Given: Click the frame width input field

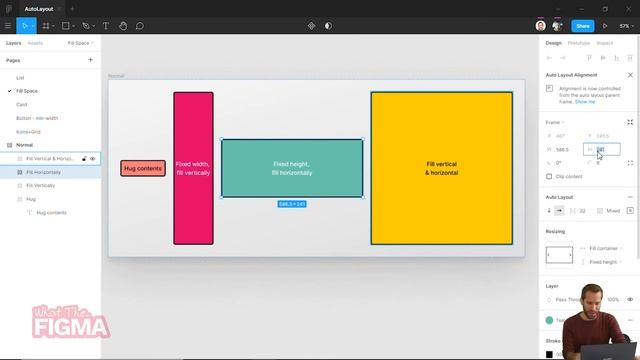Looking at the screenshot, I should point(562,149).
